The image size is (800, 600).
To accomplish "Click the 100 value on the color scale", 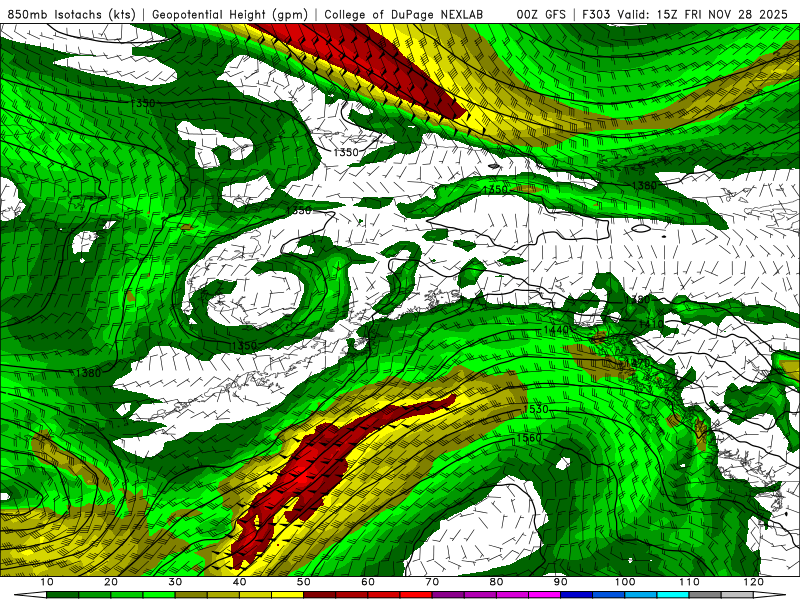I will [624, 582].
